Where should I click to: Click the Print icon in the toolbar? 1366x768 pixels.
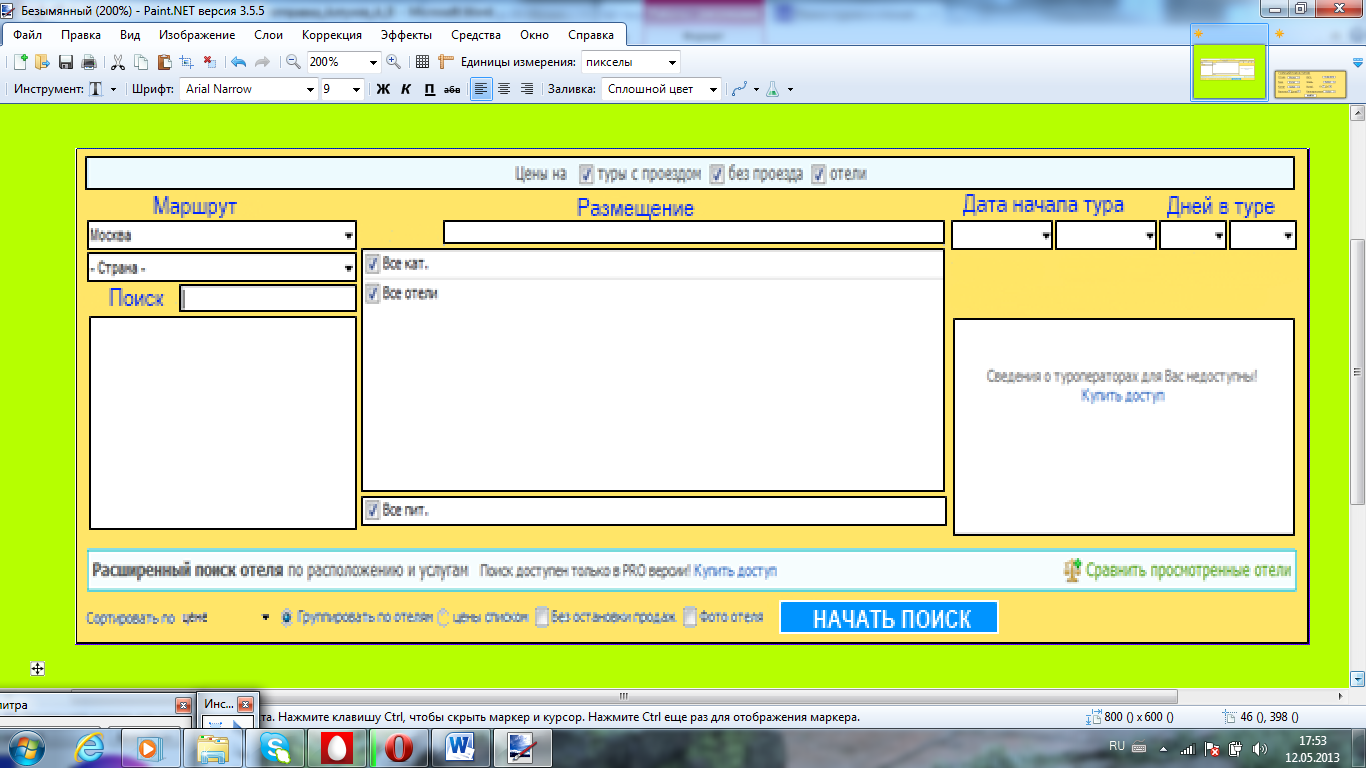coord(88,62)
